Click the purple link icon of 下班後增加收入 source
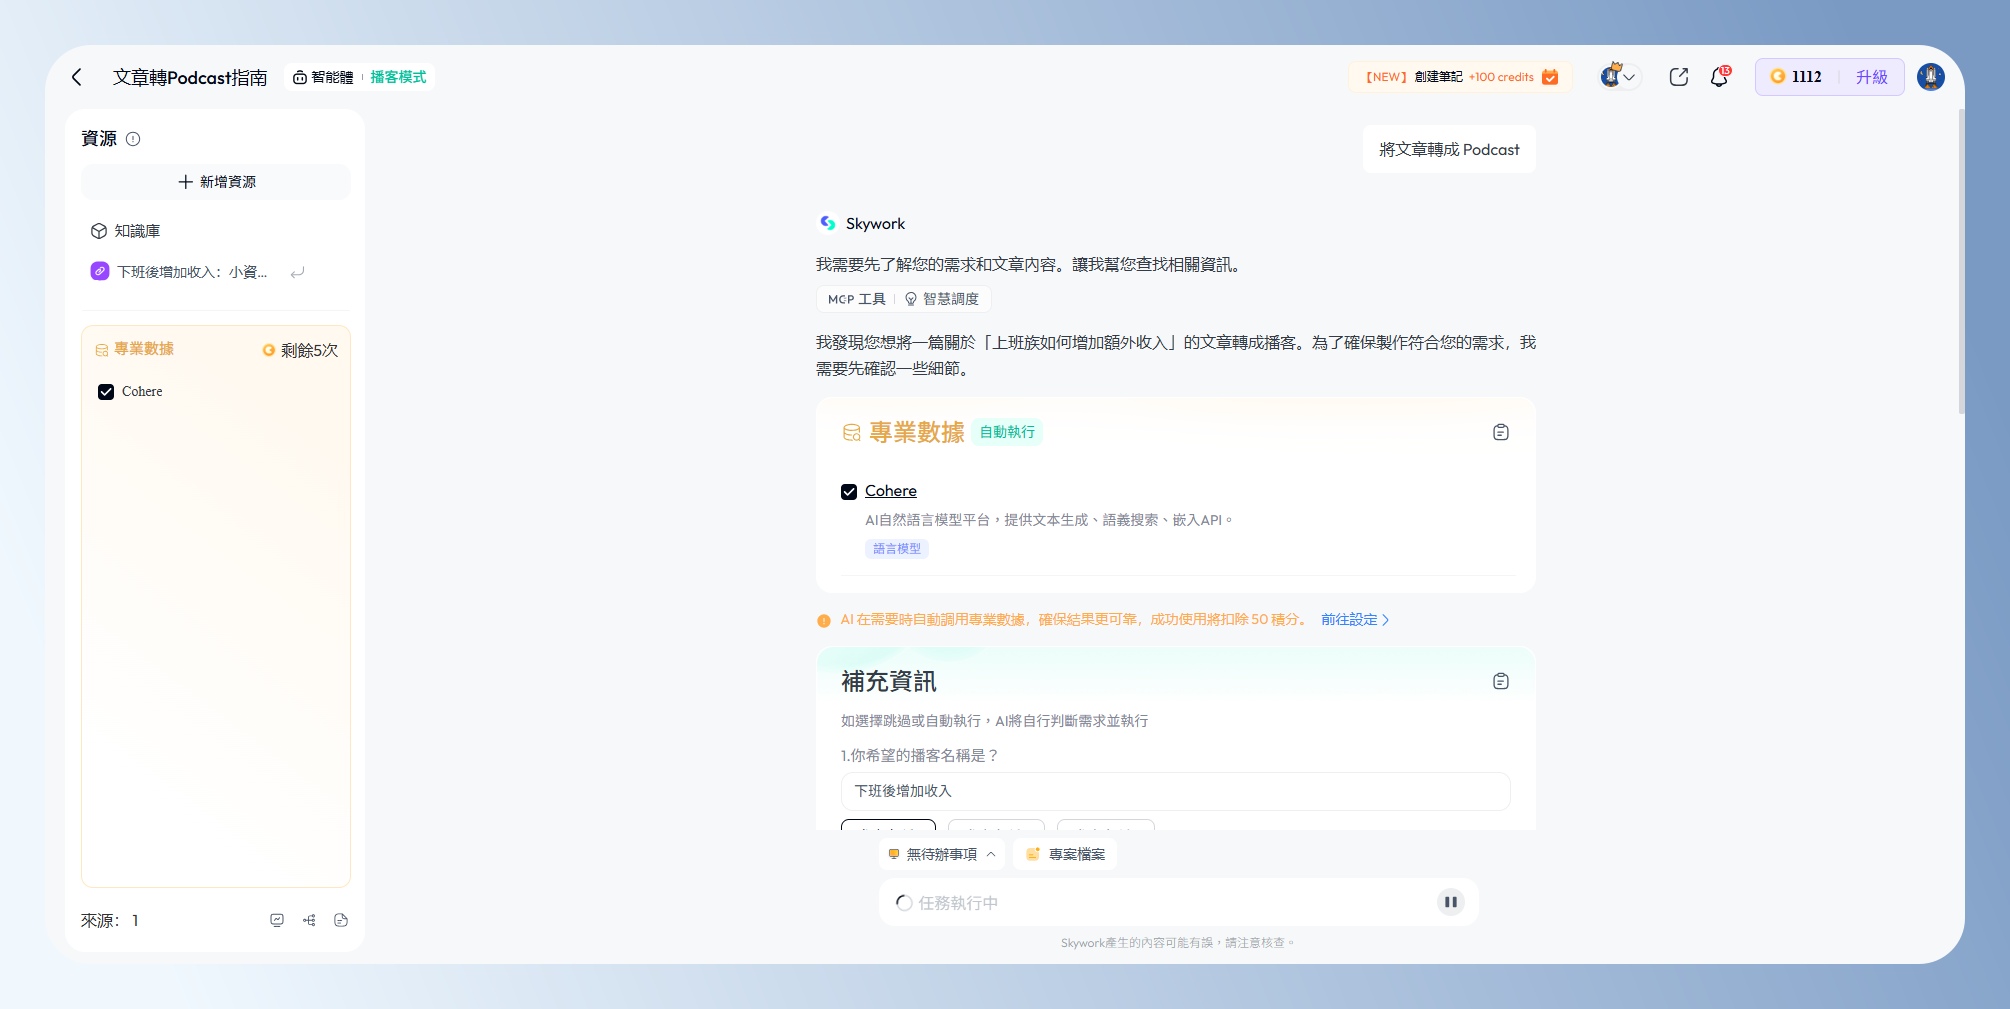This screenshot has width=2010, height=1009. 100,271
